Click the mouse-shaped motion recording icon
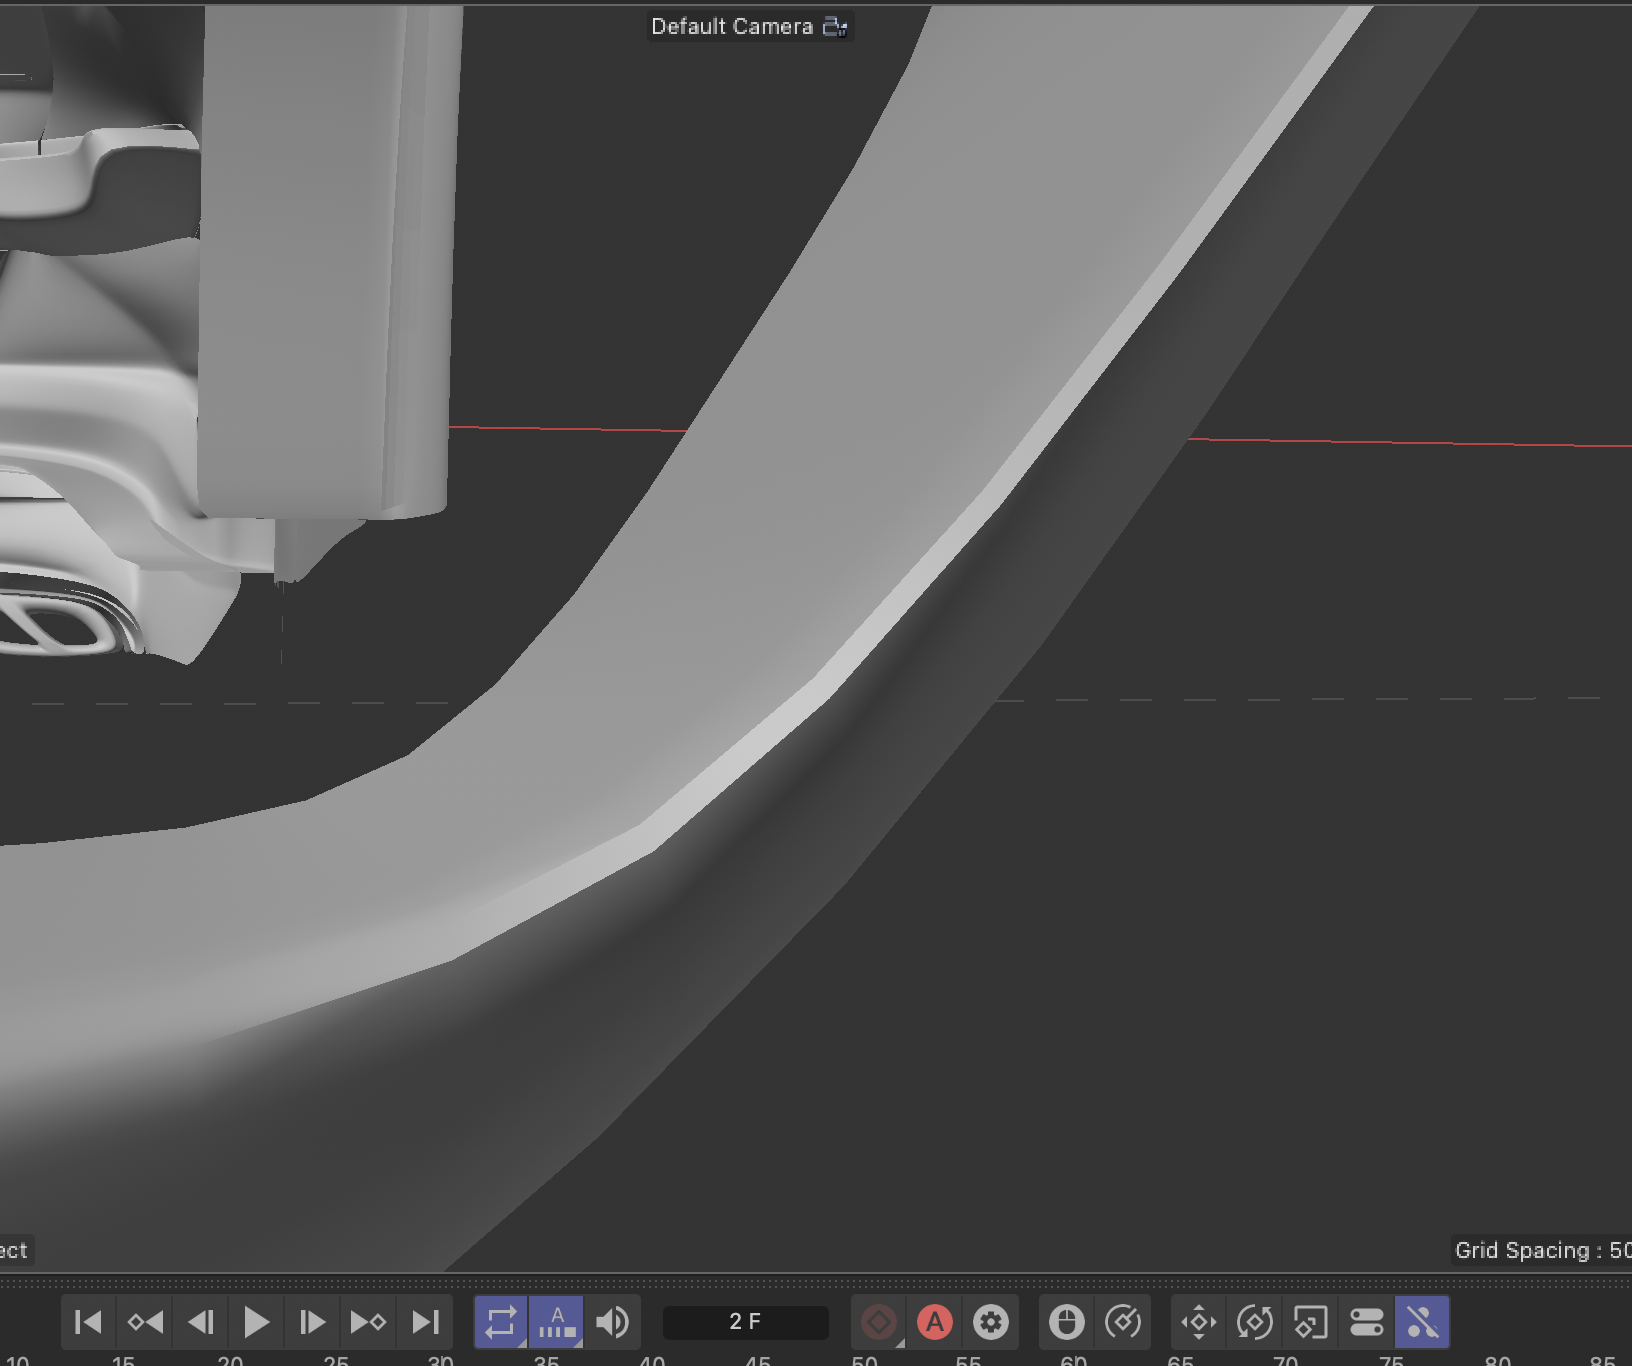 click(x=1067, y=1322)
